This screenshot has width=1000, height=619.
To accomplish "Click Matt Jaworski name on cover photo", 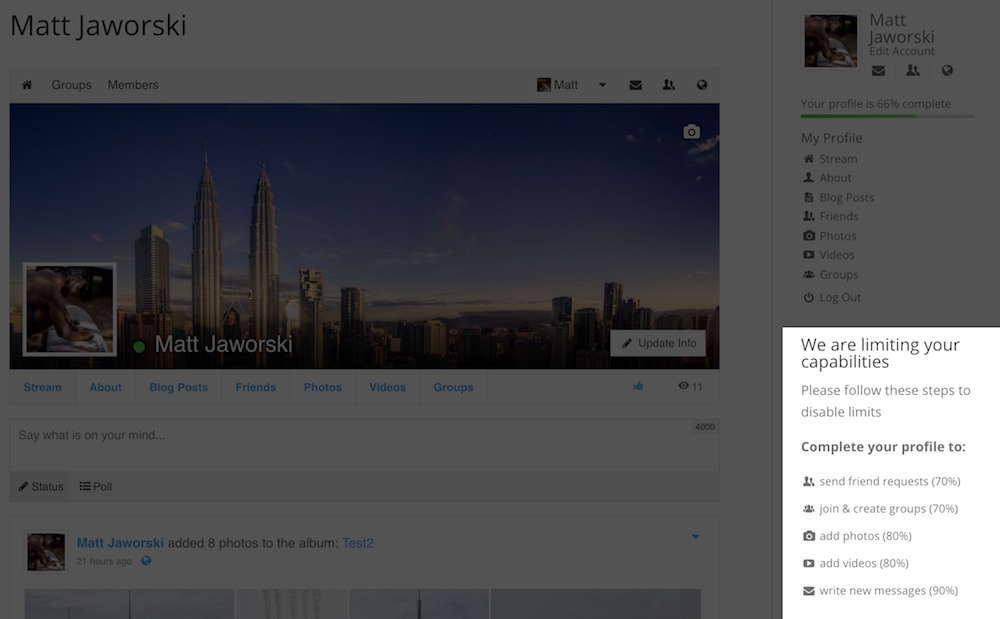I will pos(223,344).
